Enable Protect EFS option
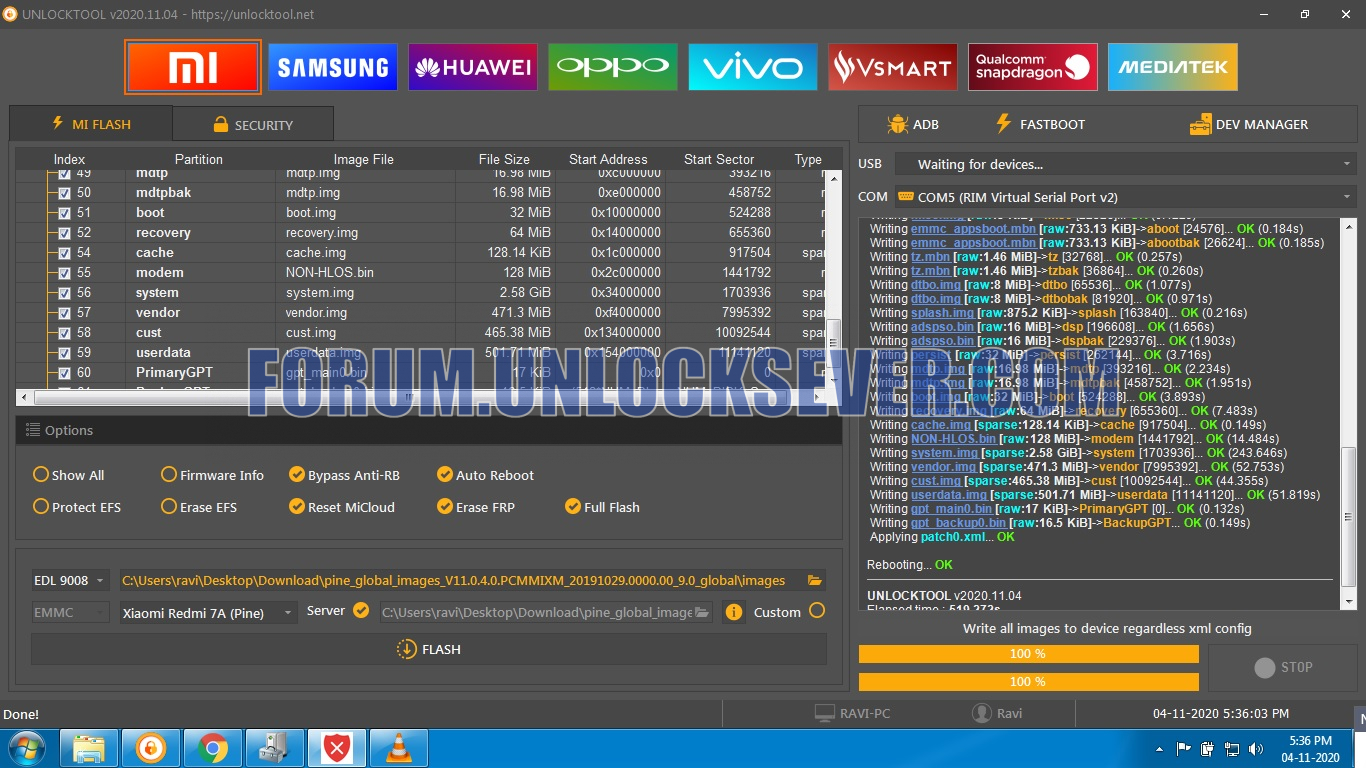 [76, 507]
